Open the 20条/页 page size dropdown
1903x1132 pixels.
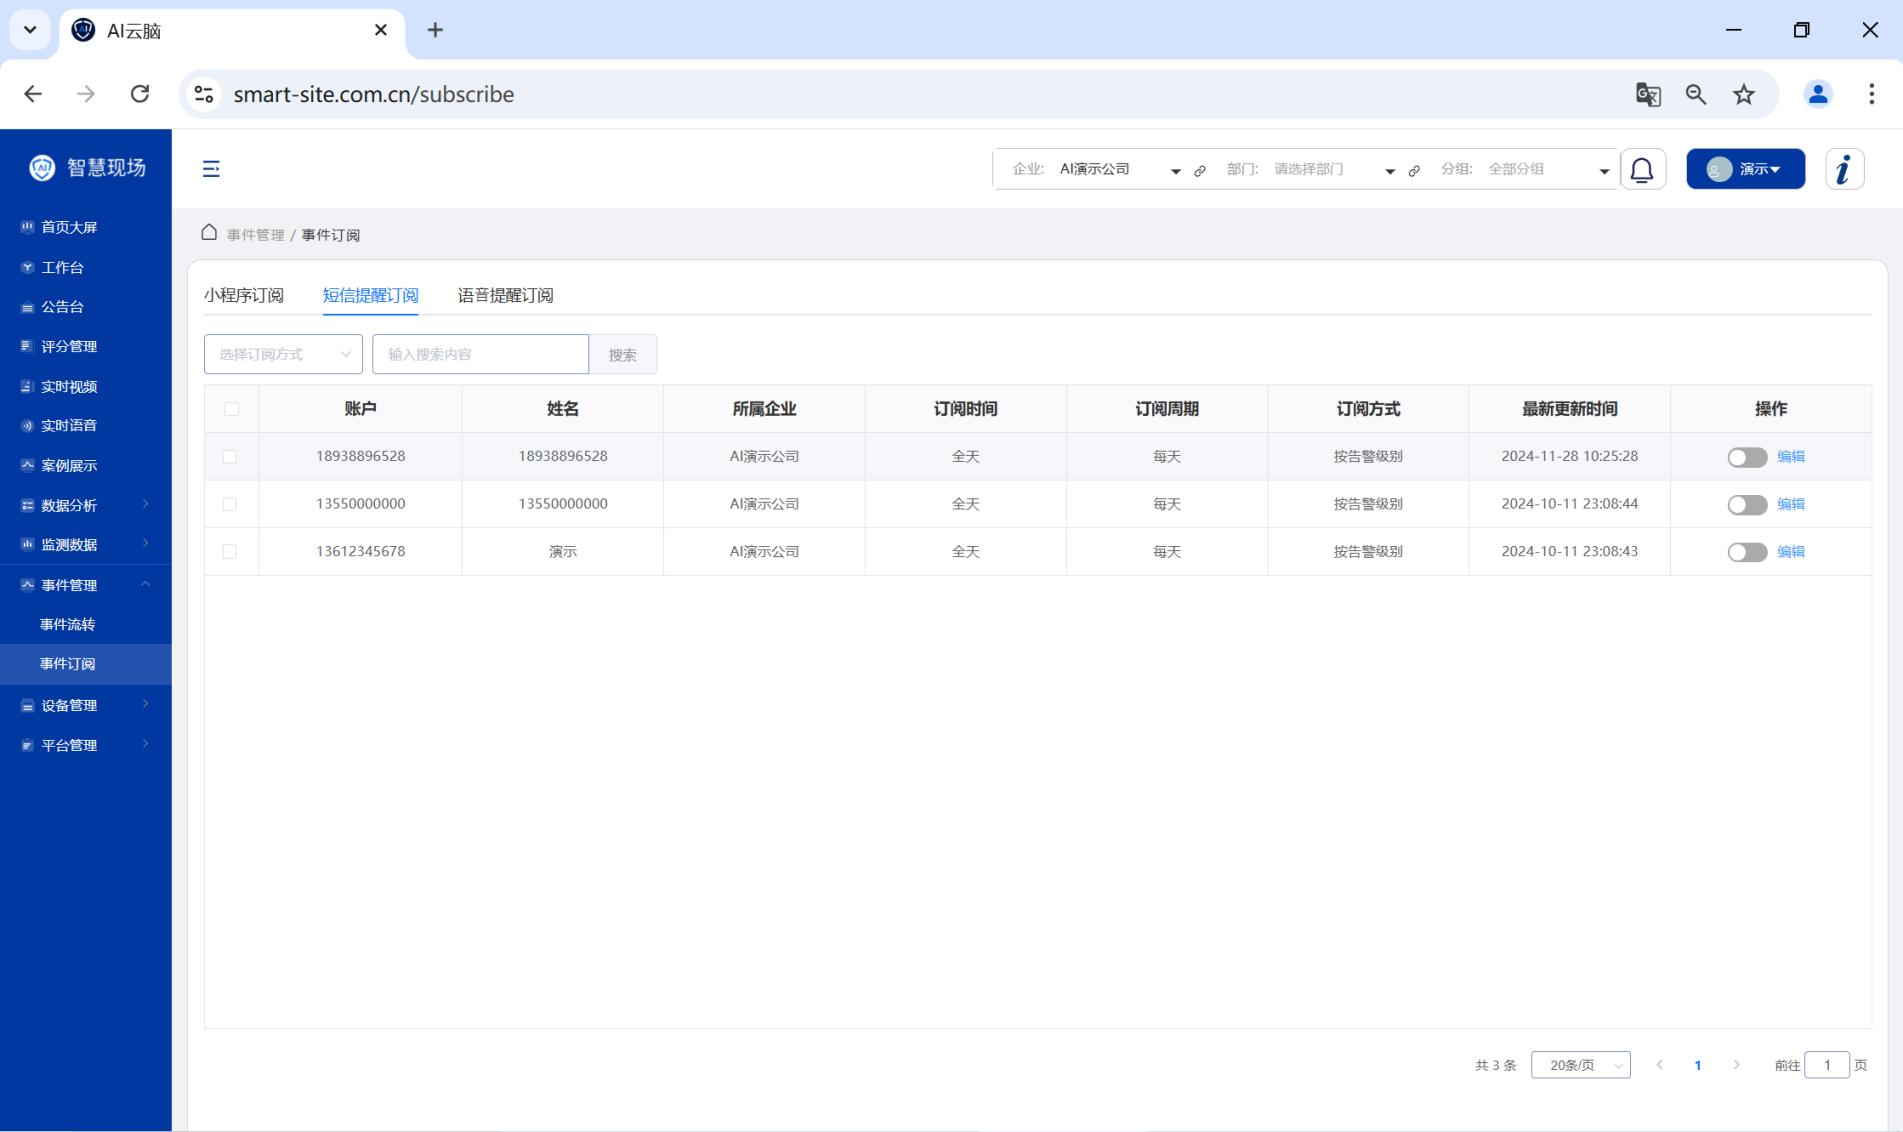(x=1580, y=1065)
